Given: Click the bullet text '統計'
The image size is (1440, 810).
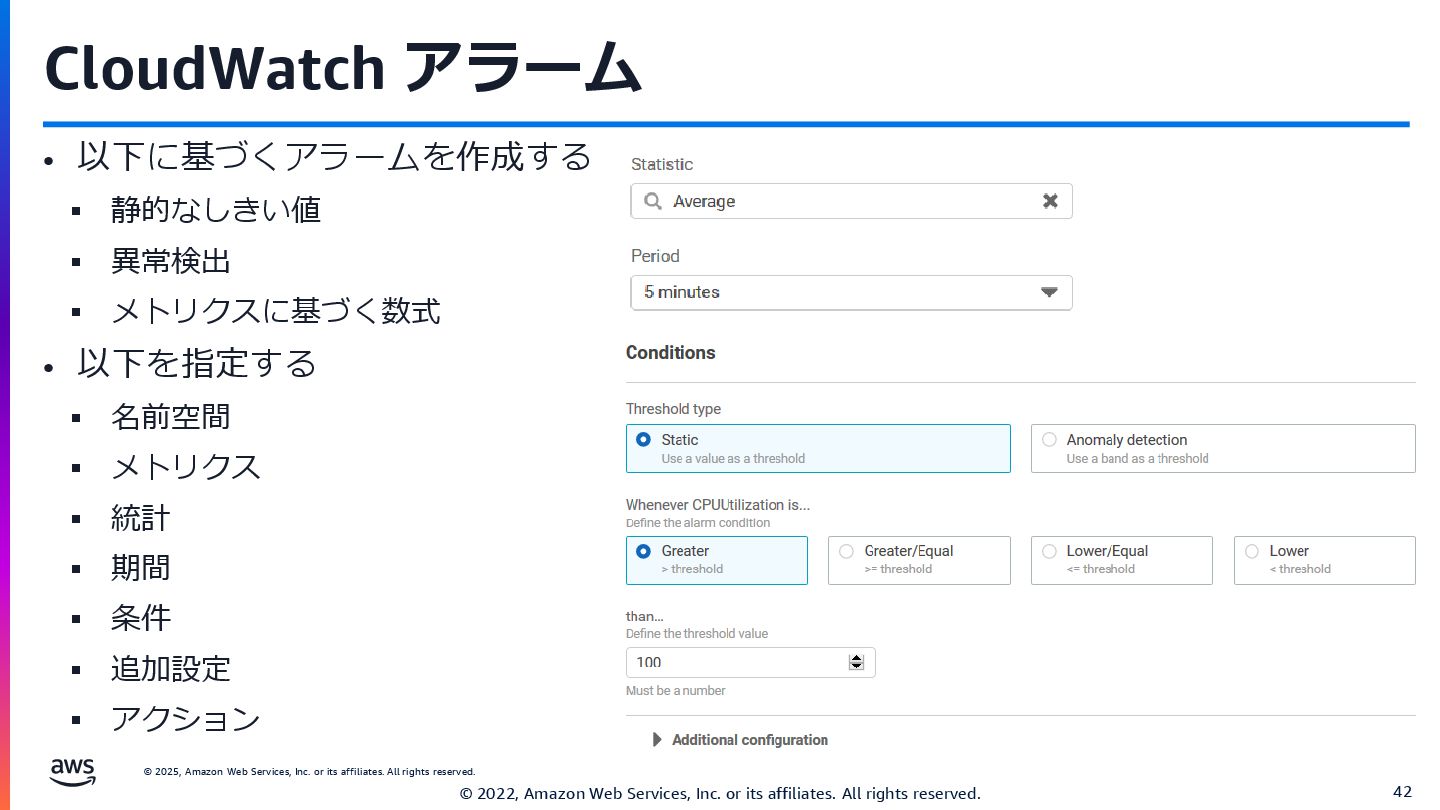Looking at the screenshot, I should (141, 518).
